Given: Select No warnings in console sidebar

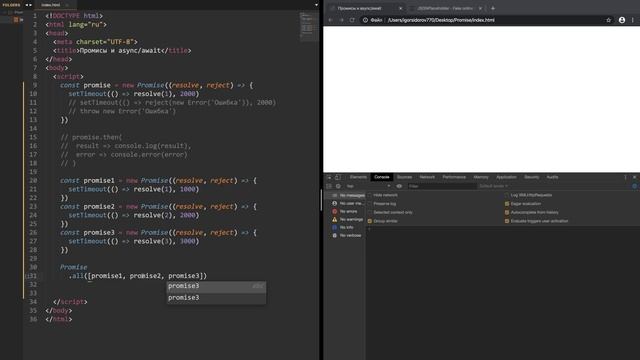Looking at the screenshot, I should pos(345,220).
